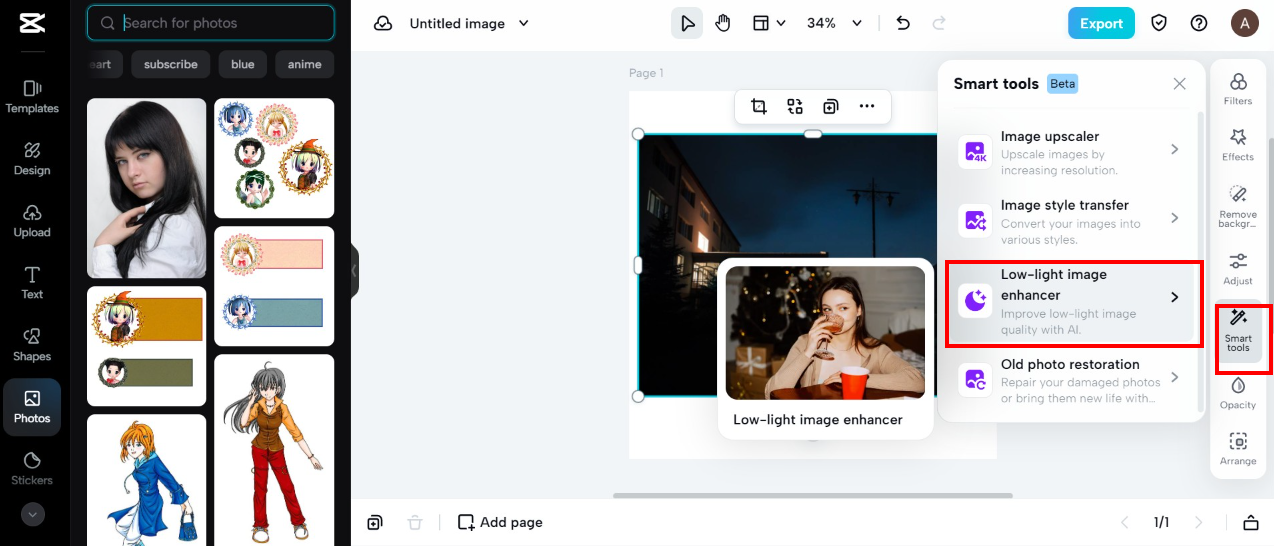Open more options on floating toolbar
This screenshot has height=546, width=1274.
coord(867,106)
